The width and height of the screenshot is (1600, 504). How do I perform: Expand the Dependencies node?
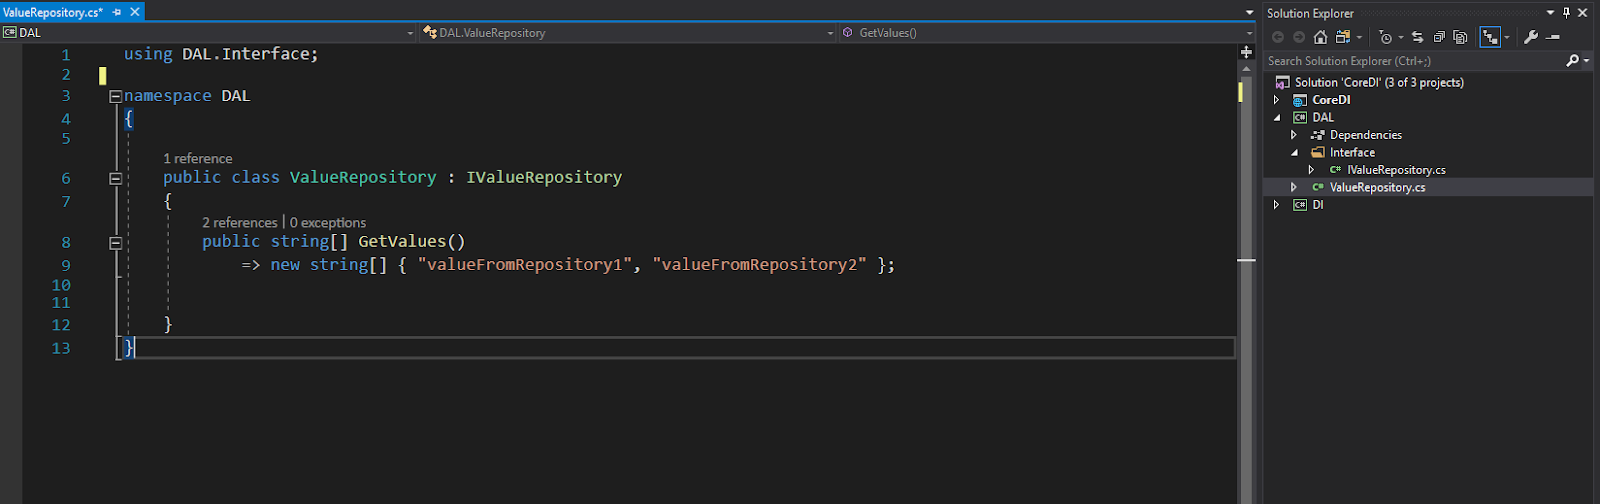(x=1294, y=135)
